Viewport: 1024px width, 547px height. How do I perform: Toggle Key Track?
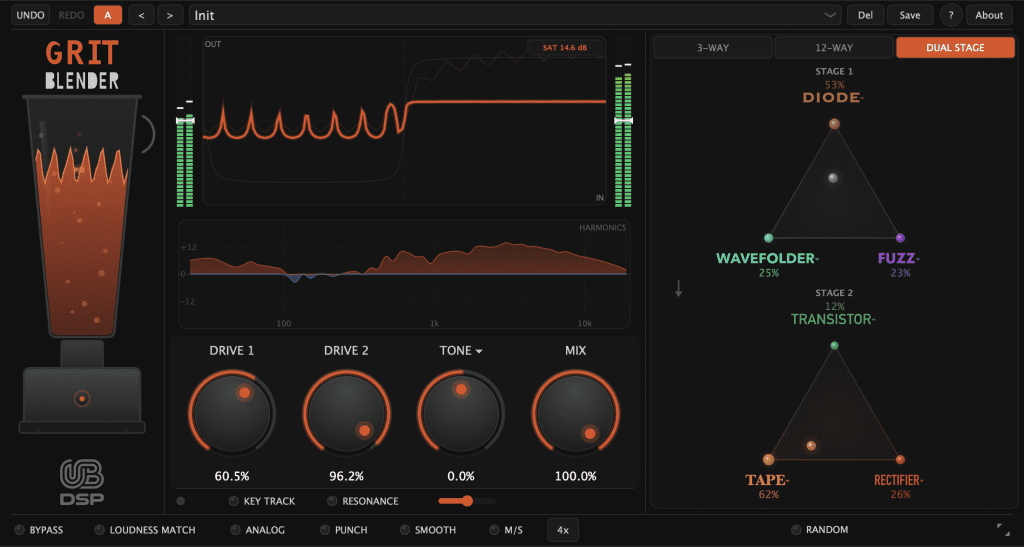(x=262, y=501)
